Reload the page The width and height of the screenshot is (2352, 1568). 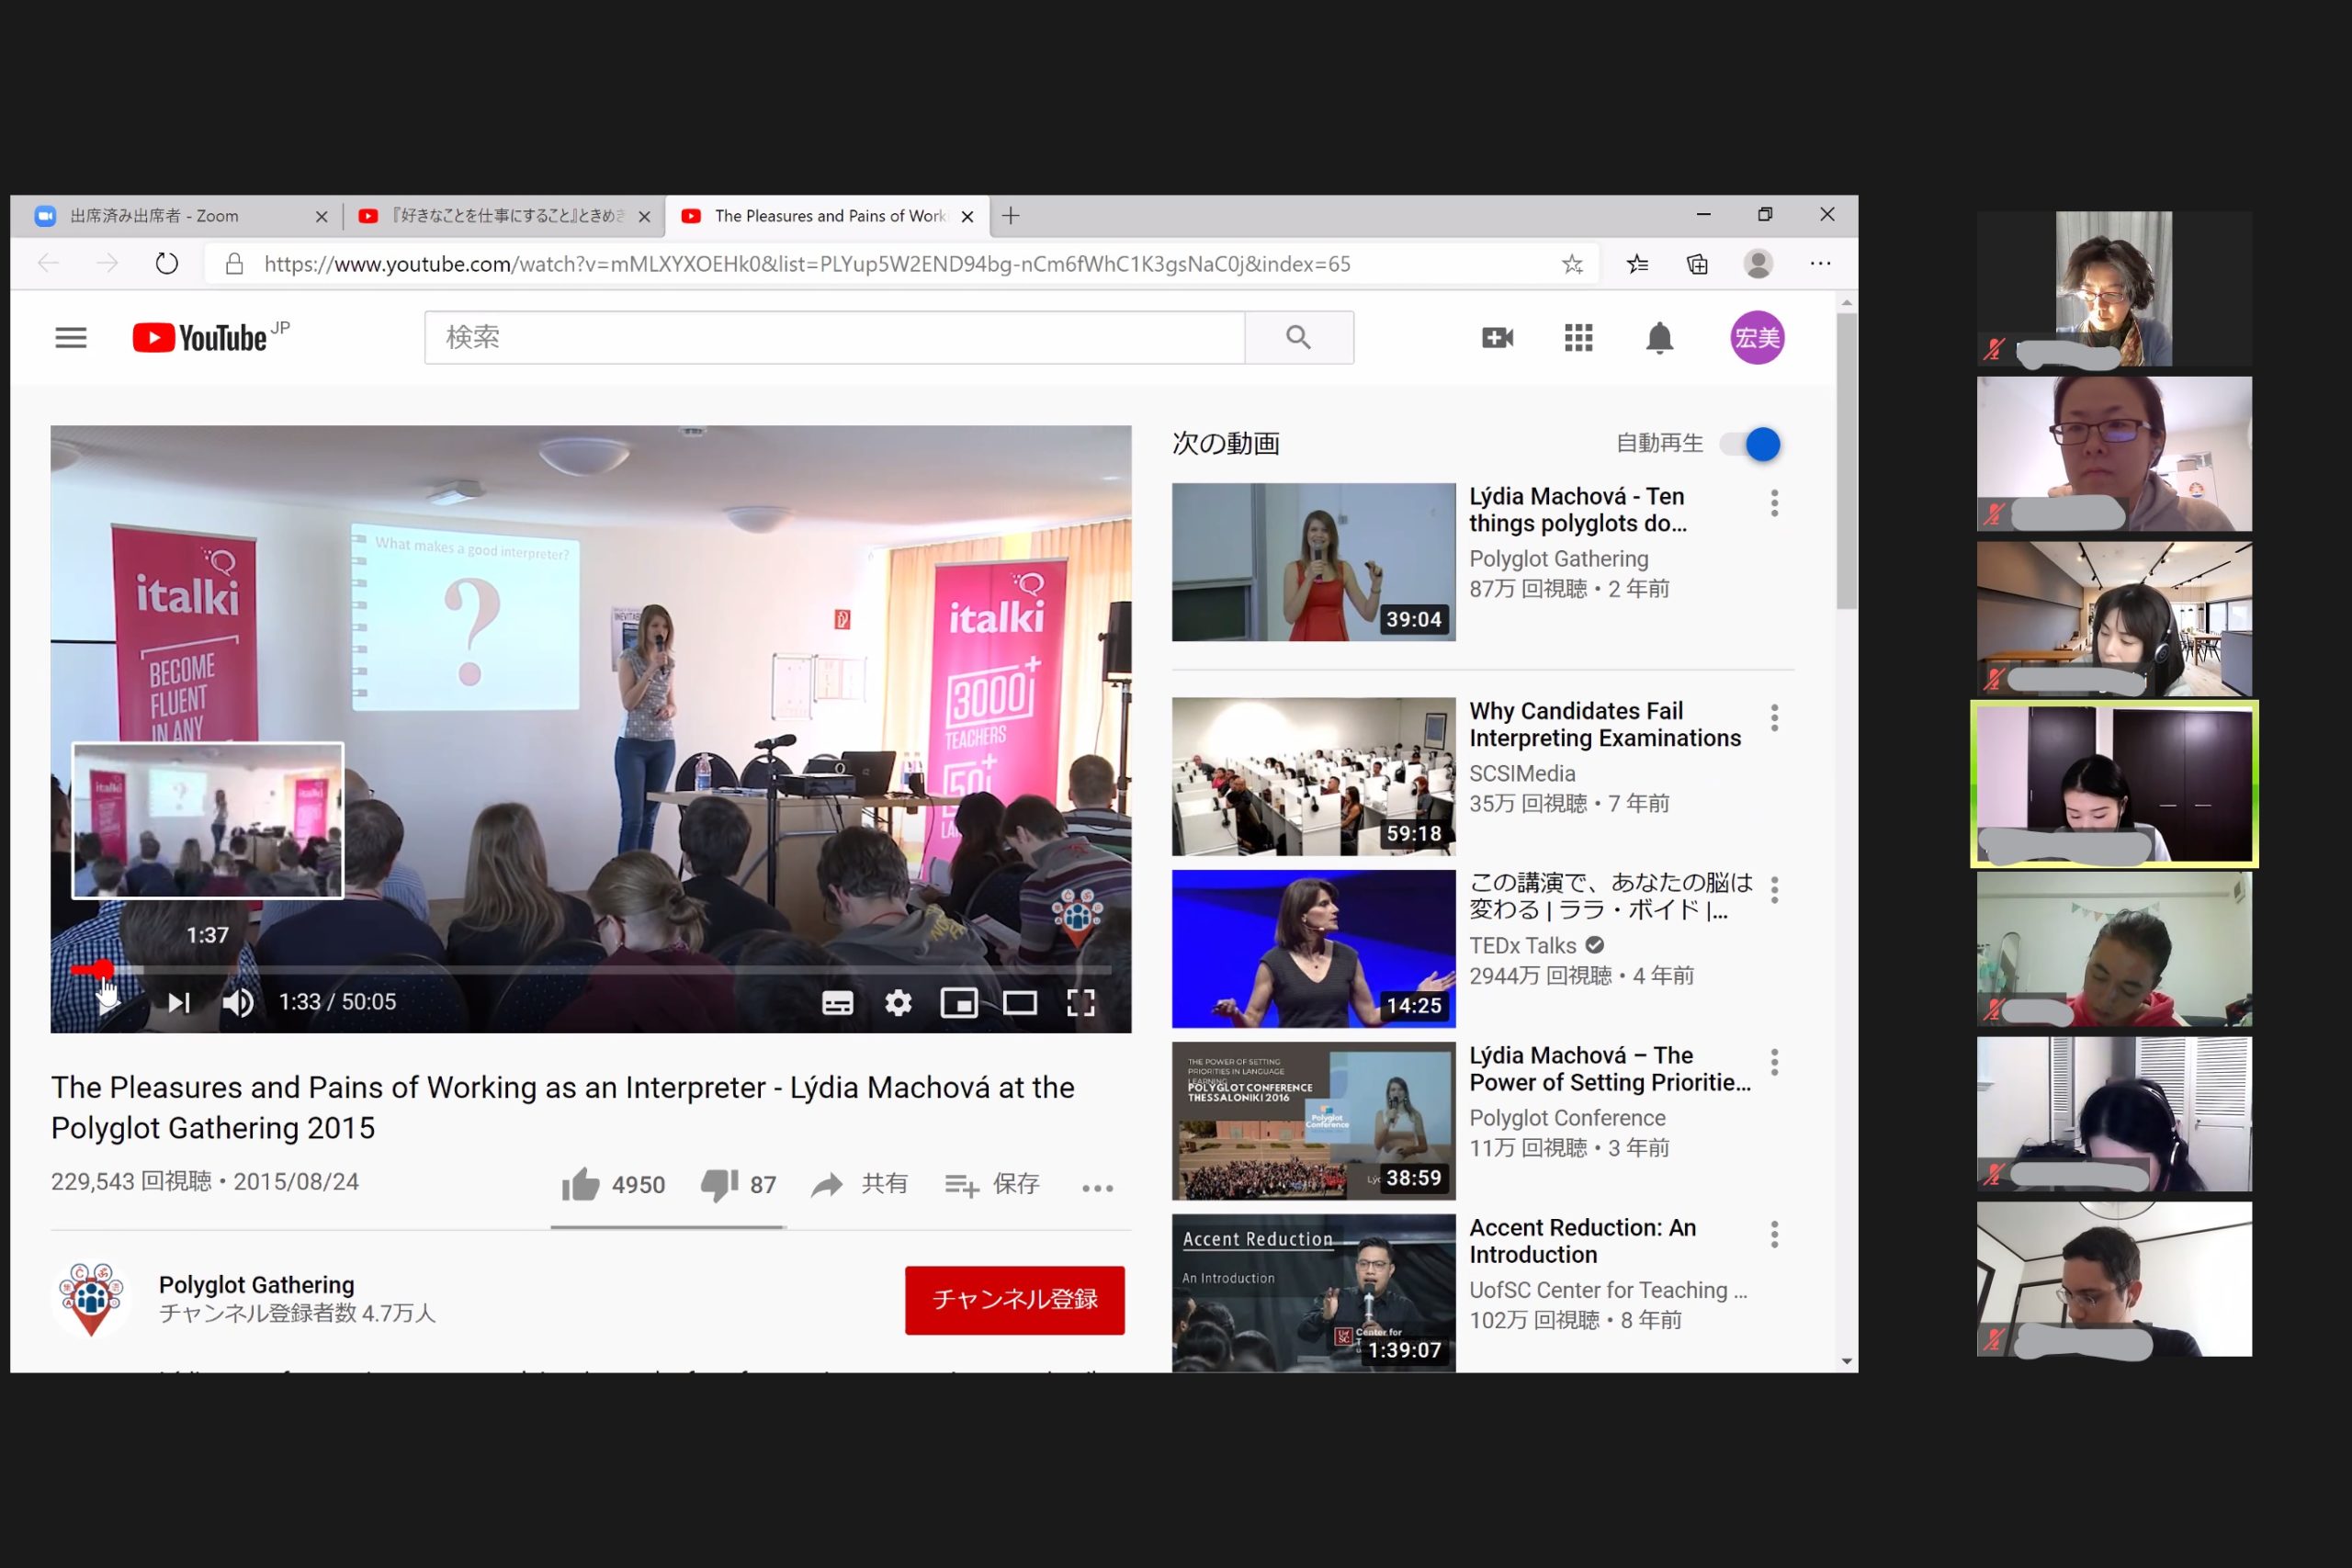166,264
